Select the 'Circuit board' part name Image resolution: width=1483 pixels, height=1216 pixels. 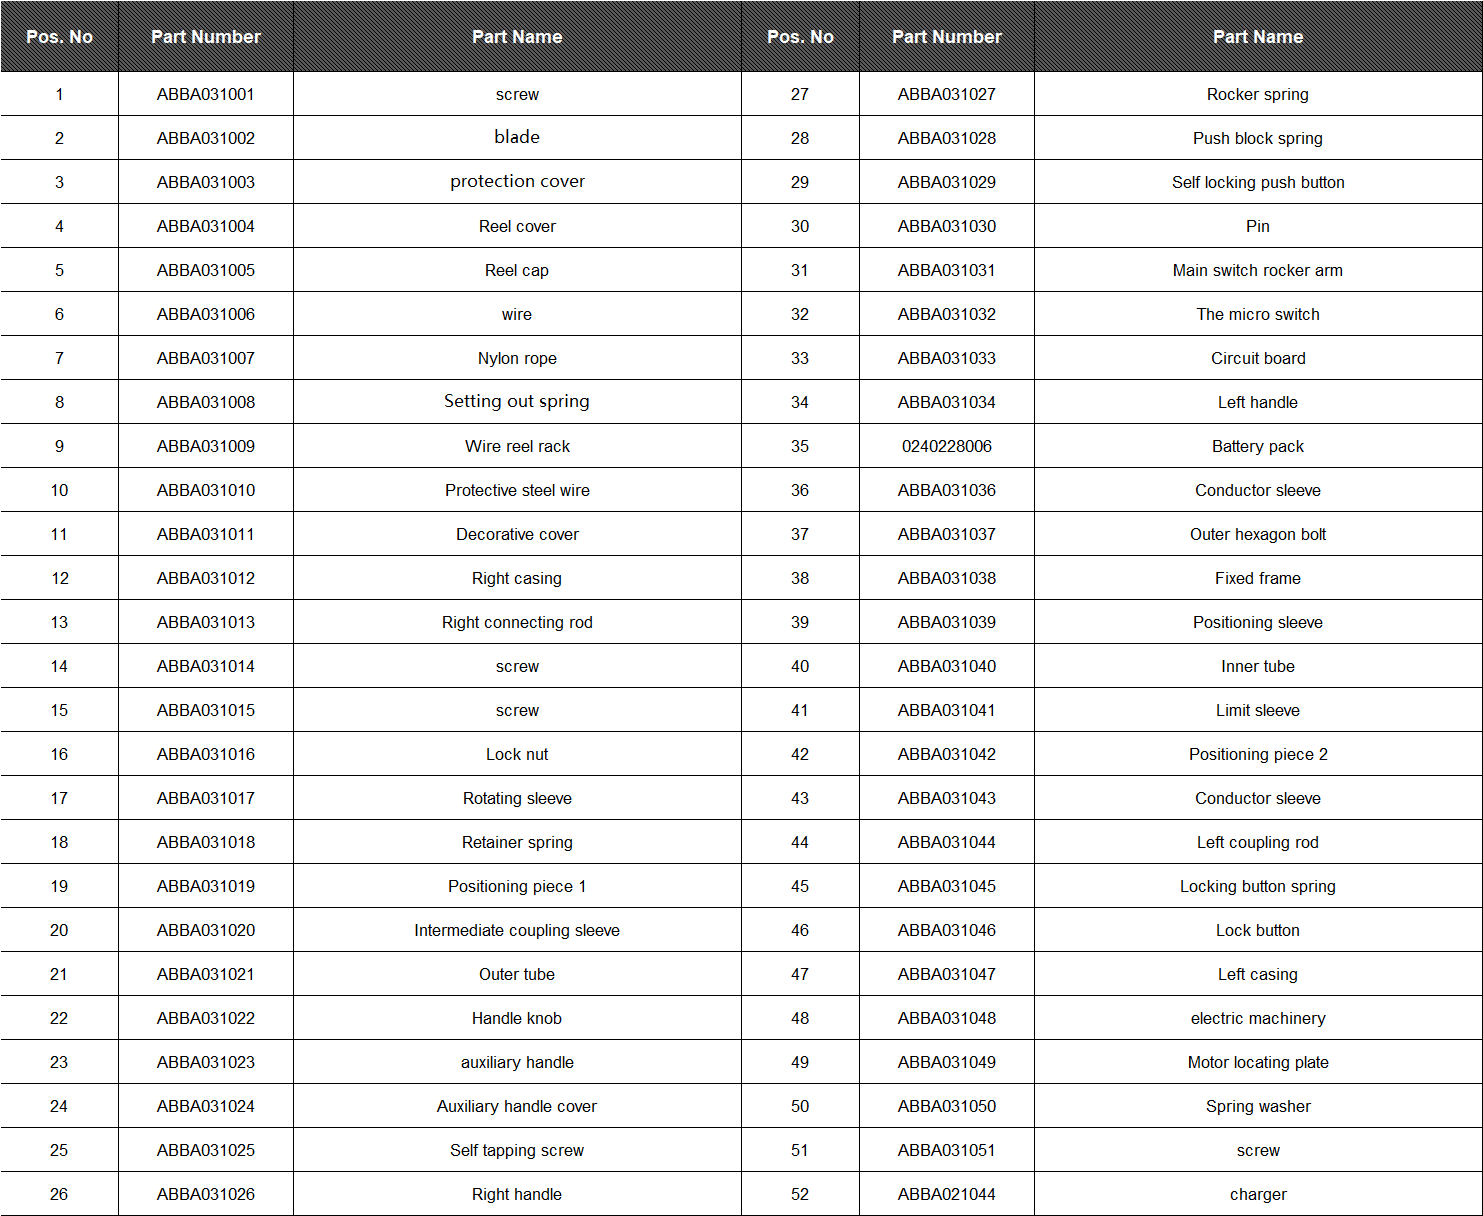(x=1258, y=358)
